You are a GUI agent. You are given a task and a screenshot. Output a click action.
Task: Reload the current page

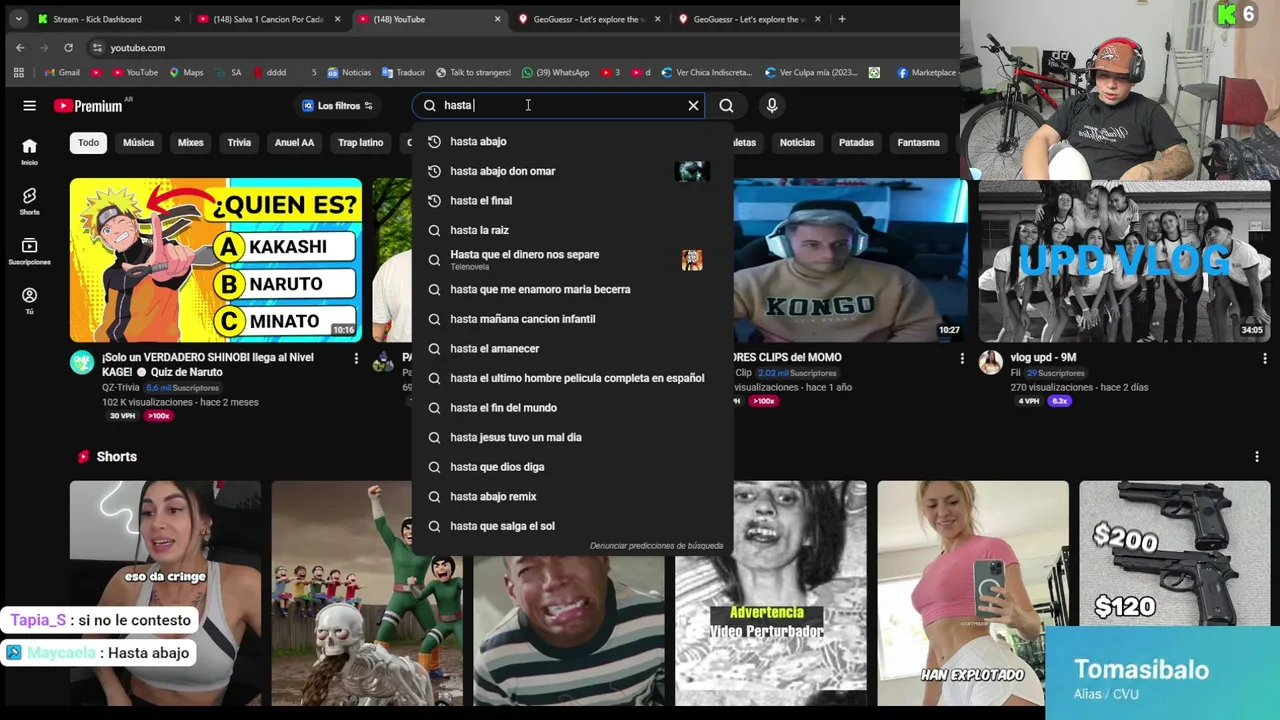click(68, 47)
